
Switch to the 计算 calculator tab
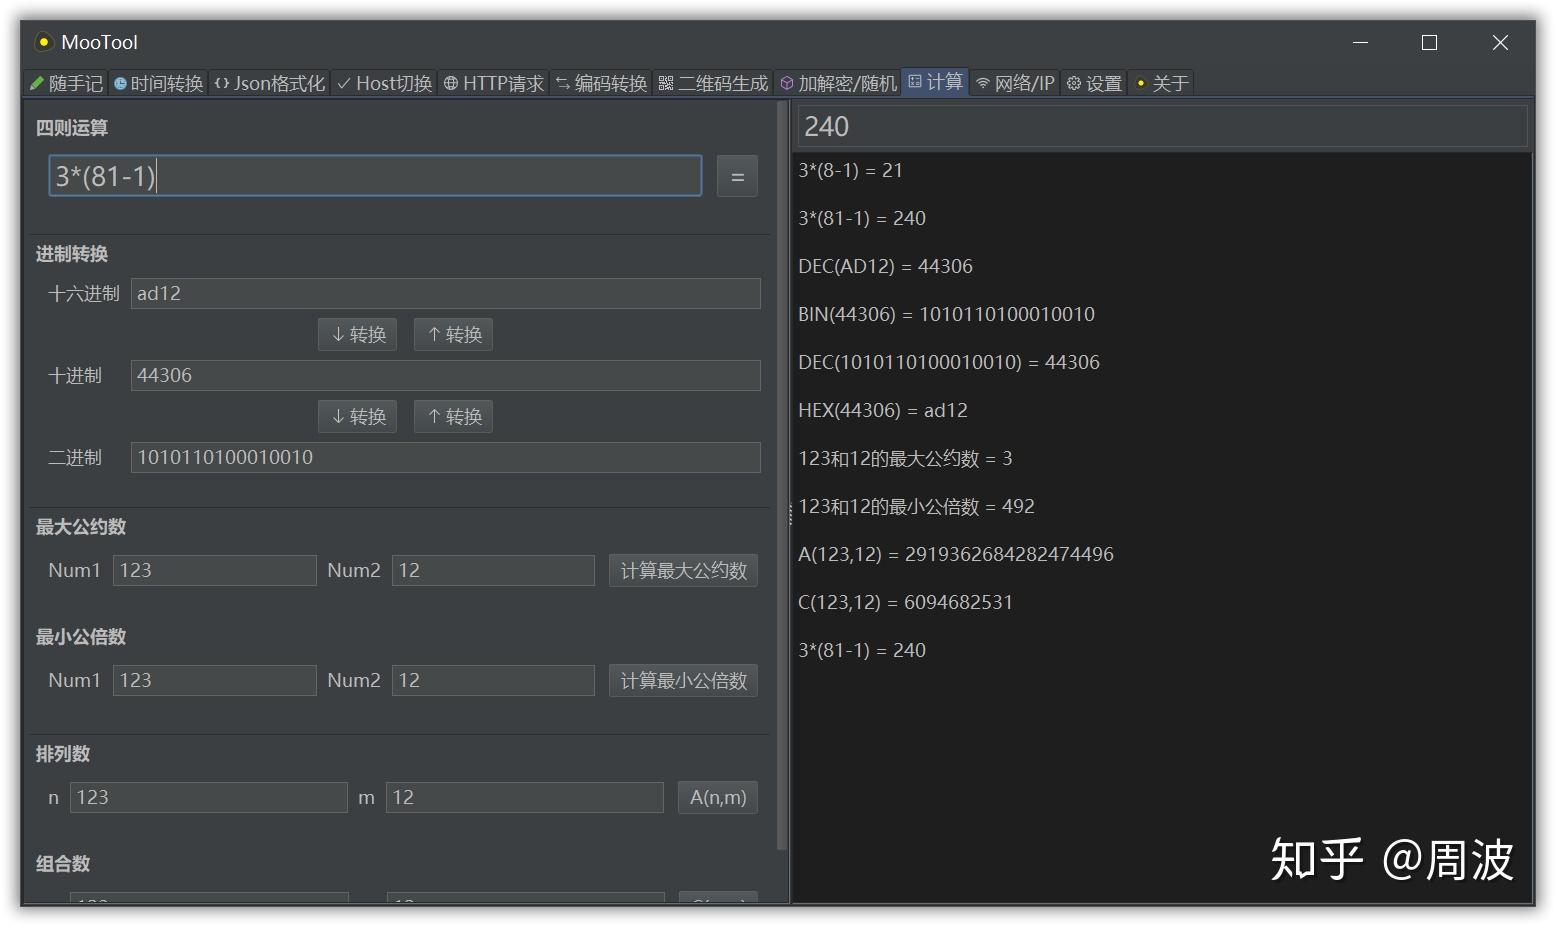936,83
